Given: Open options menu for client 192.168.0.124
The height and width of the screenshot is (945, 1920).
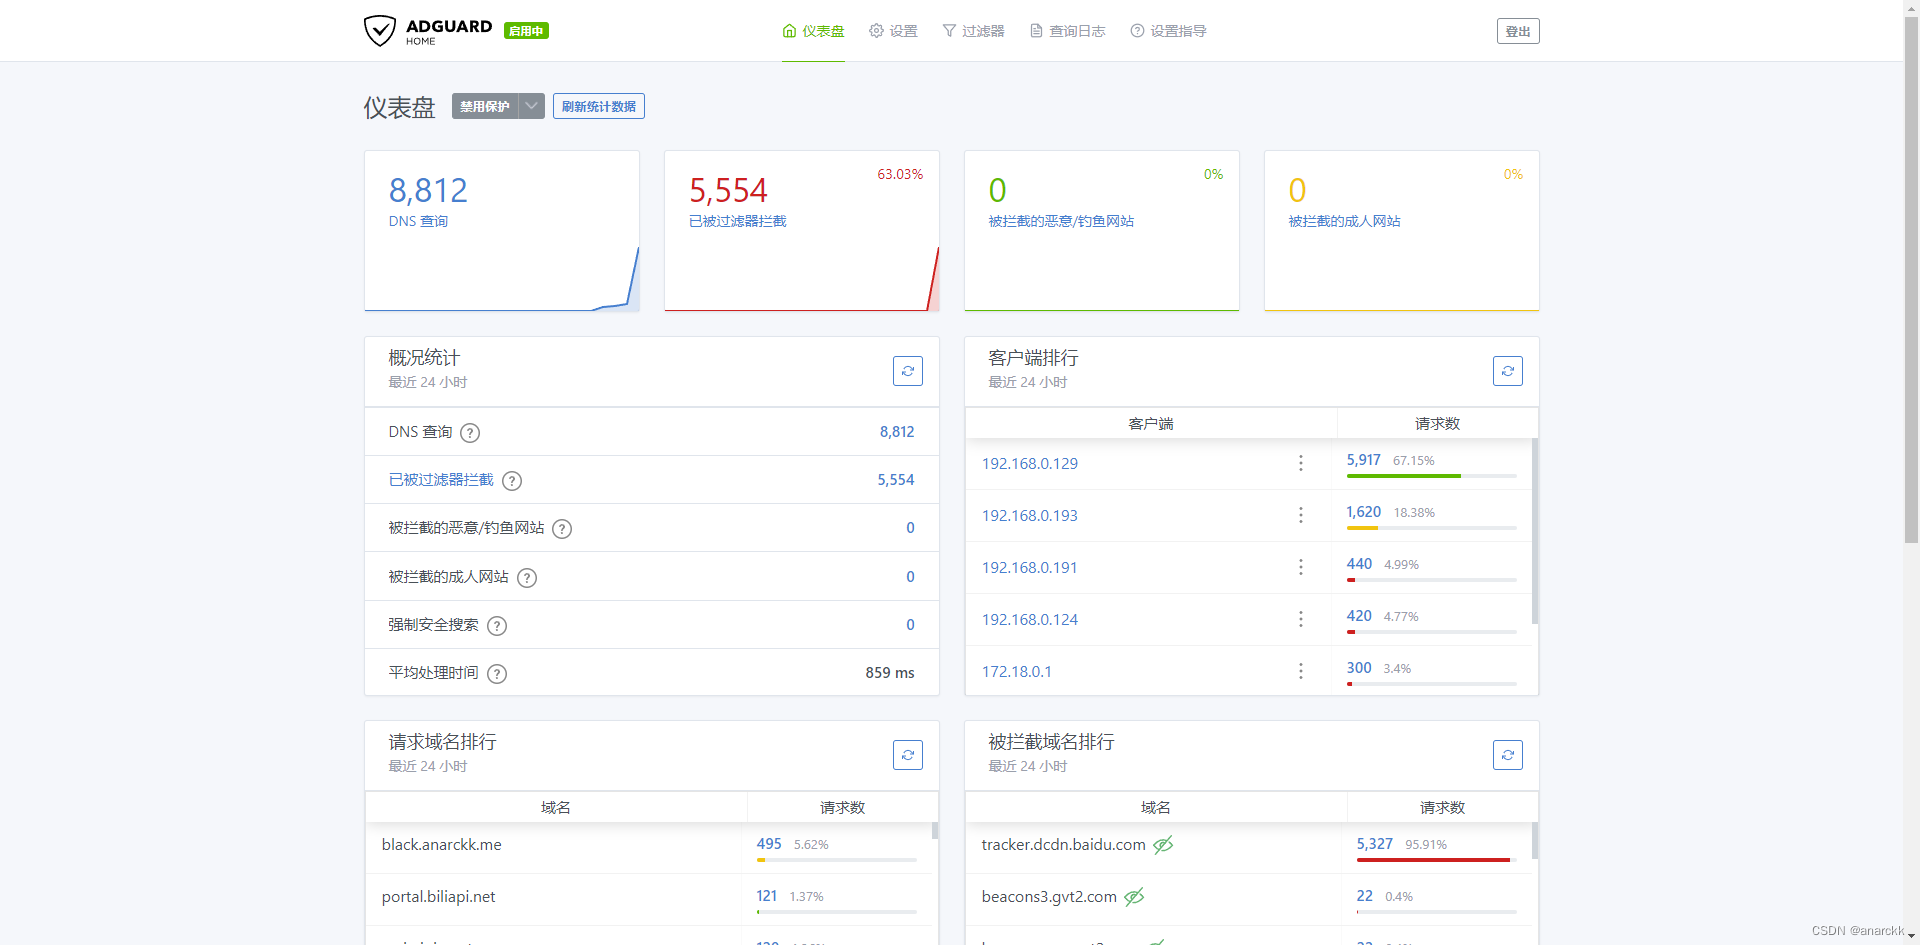Looking at the screenshot, I should pyautogui.click(x=1300, y=619).
